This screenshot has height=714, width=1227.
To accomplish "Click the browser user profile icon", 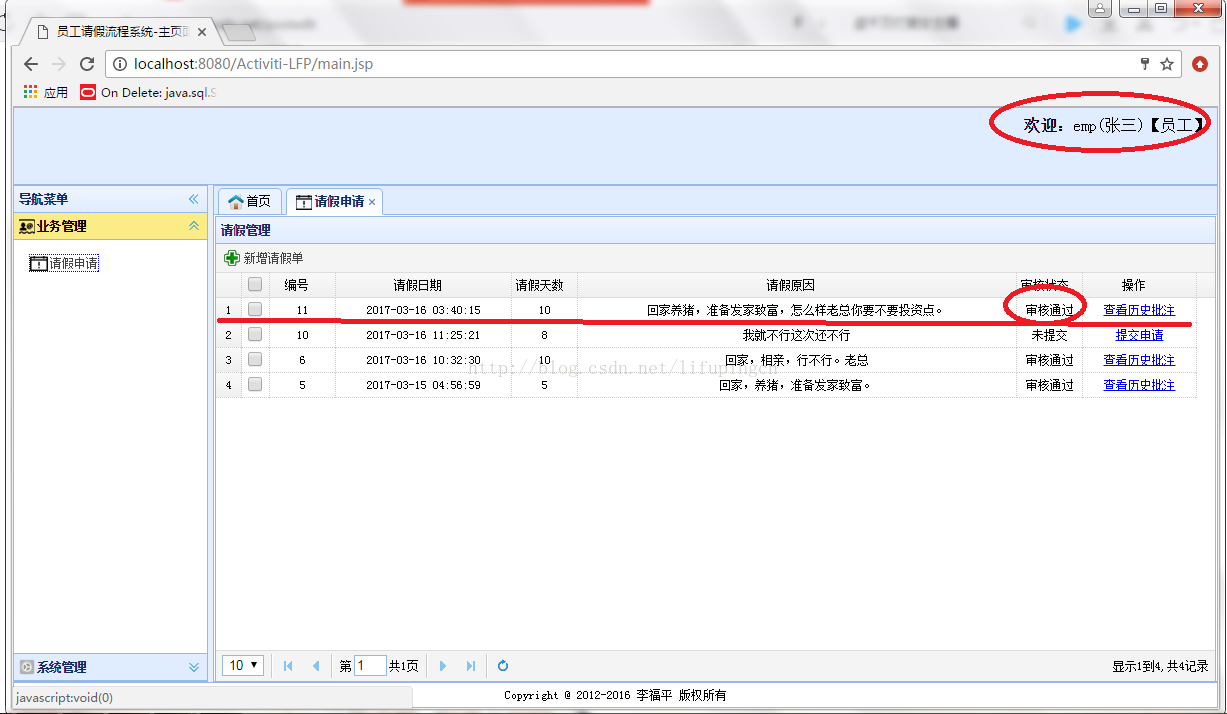I will (x=1100, y=8).
